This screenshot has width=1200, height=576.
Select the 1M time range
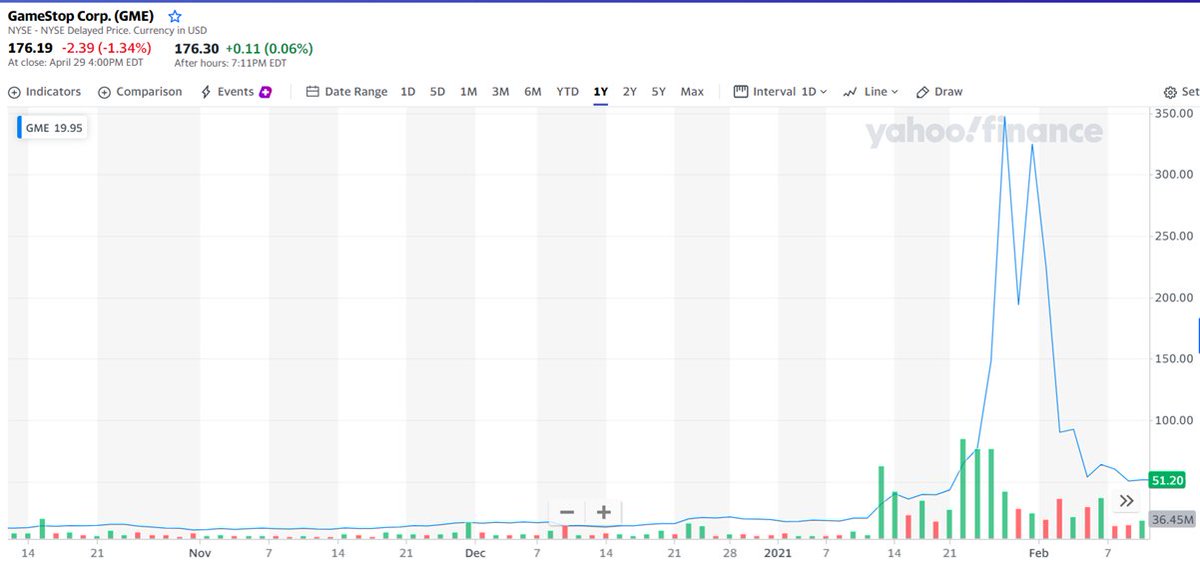pyautogui.click(x=468, y=91)
